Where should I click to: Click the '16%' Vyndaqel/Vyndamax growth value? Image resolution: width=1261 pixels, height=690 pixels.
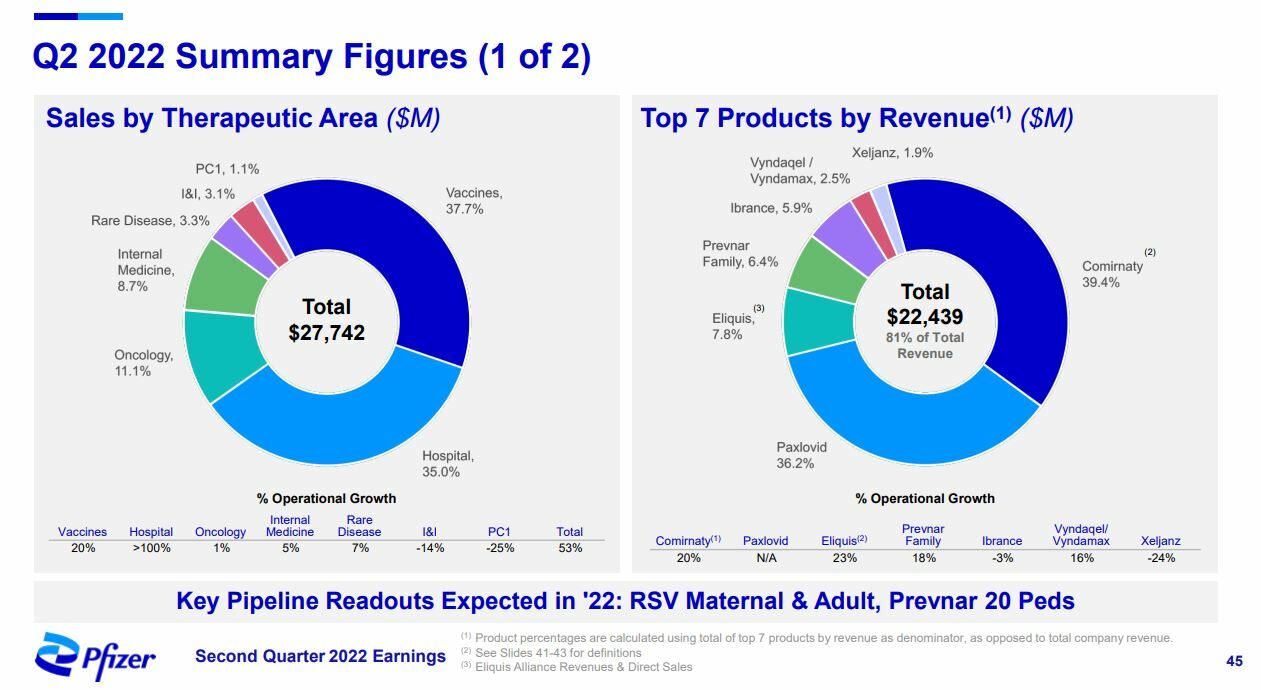pos(1082,558)
